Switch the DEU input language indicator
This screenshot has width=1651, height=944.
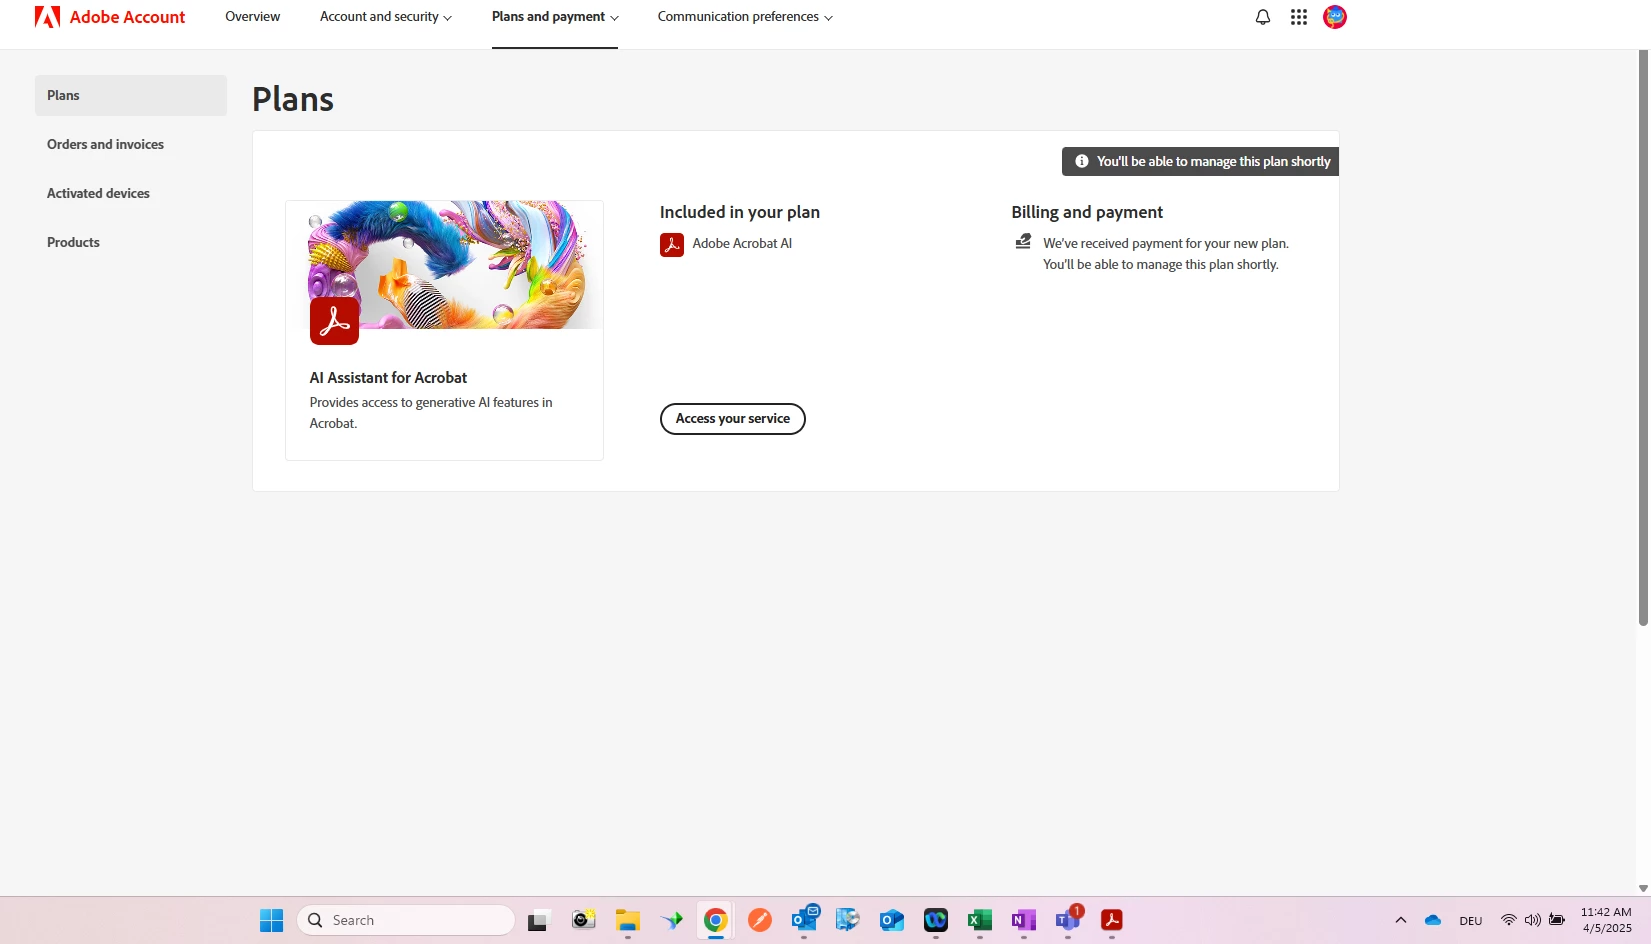[1471, 921]
